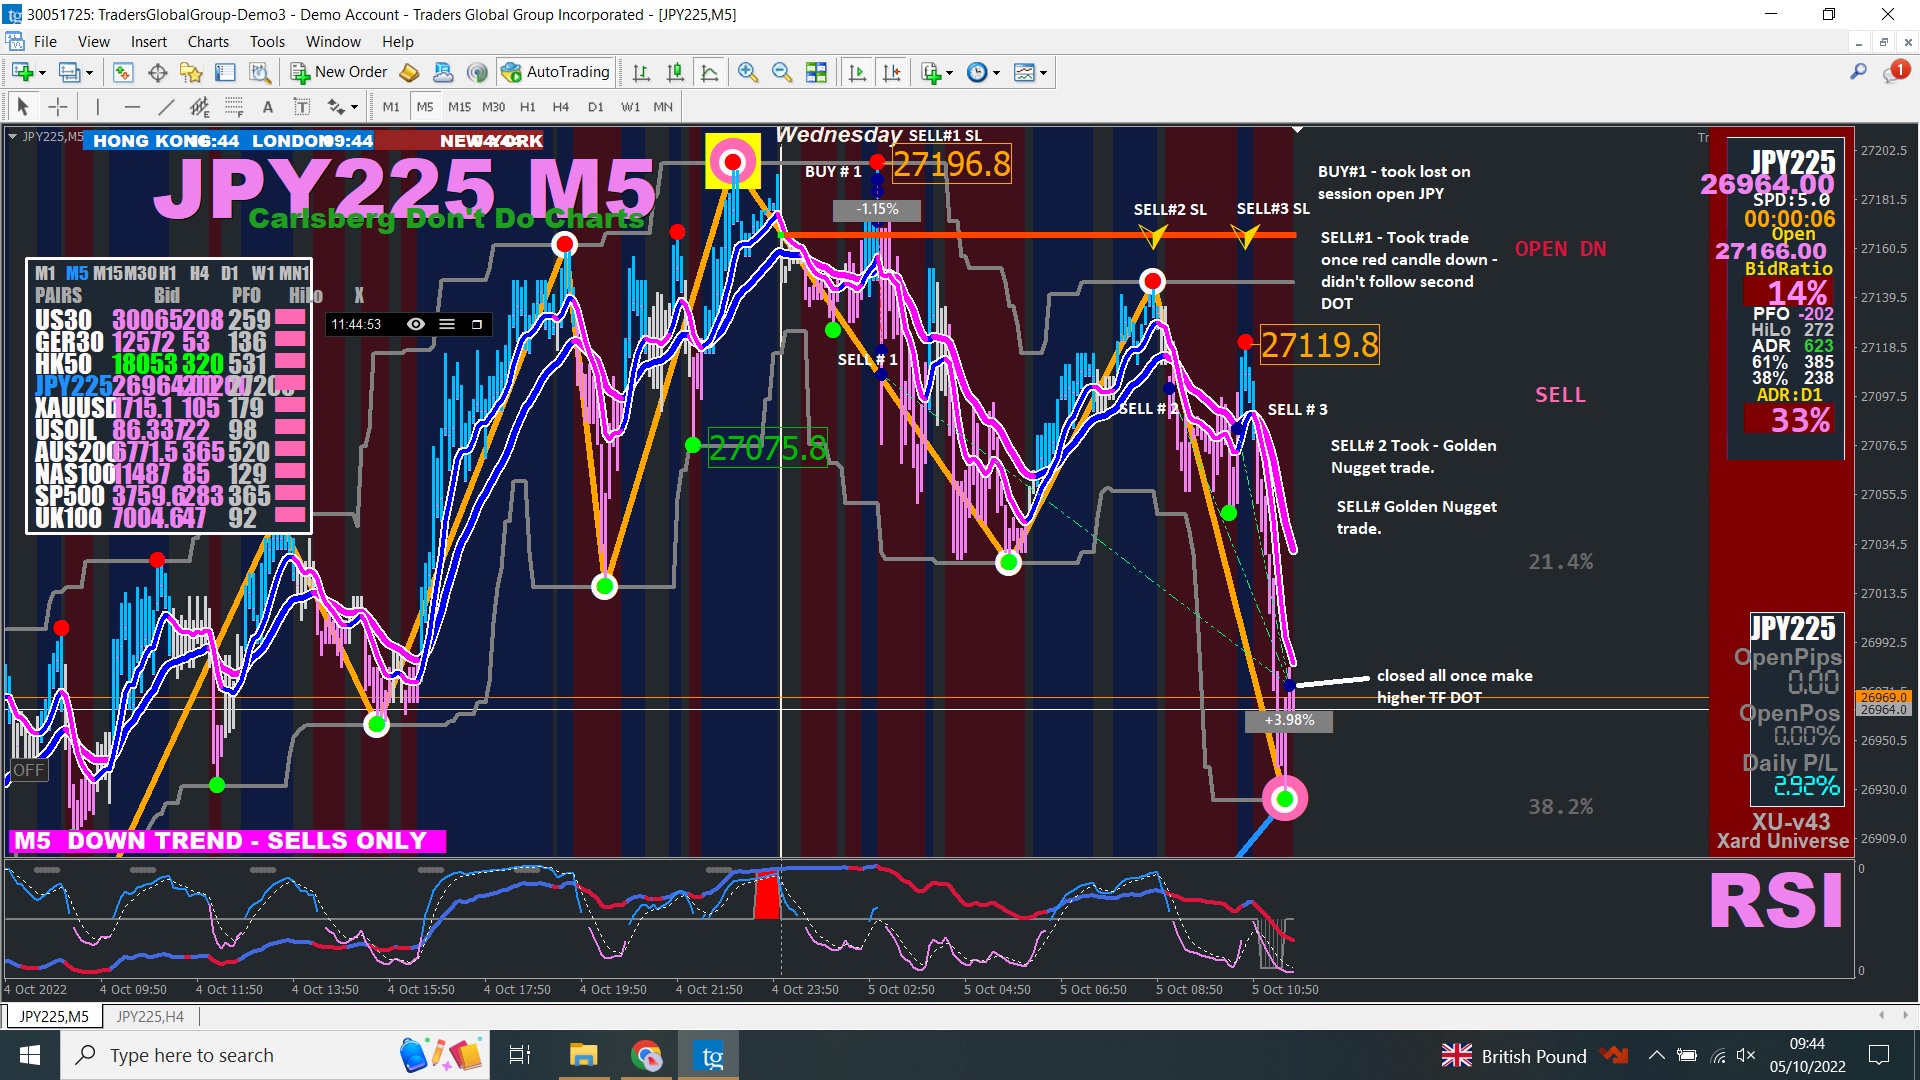Draw a trendline with the line tool
The width and height of the screenshot is (1920, 1080).
coord(166,107)
